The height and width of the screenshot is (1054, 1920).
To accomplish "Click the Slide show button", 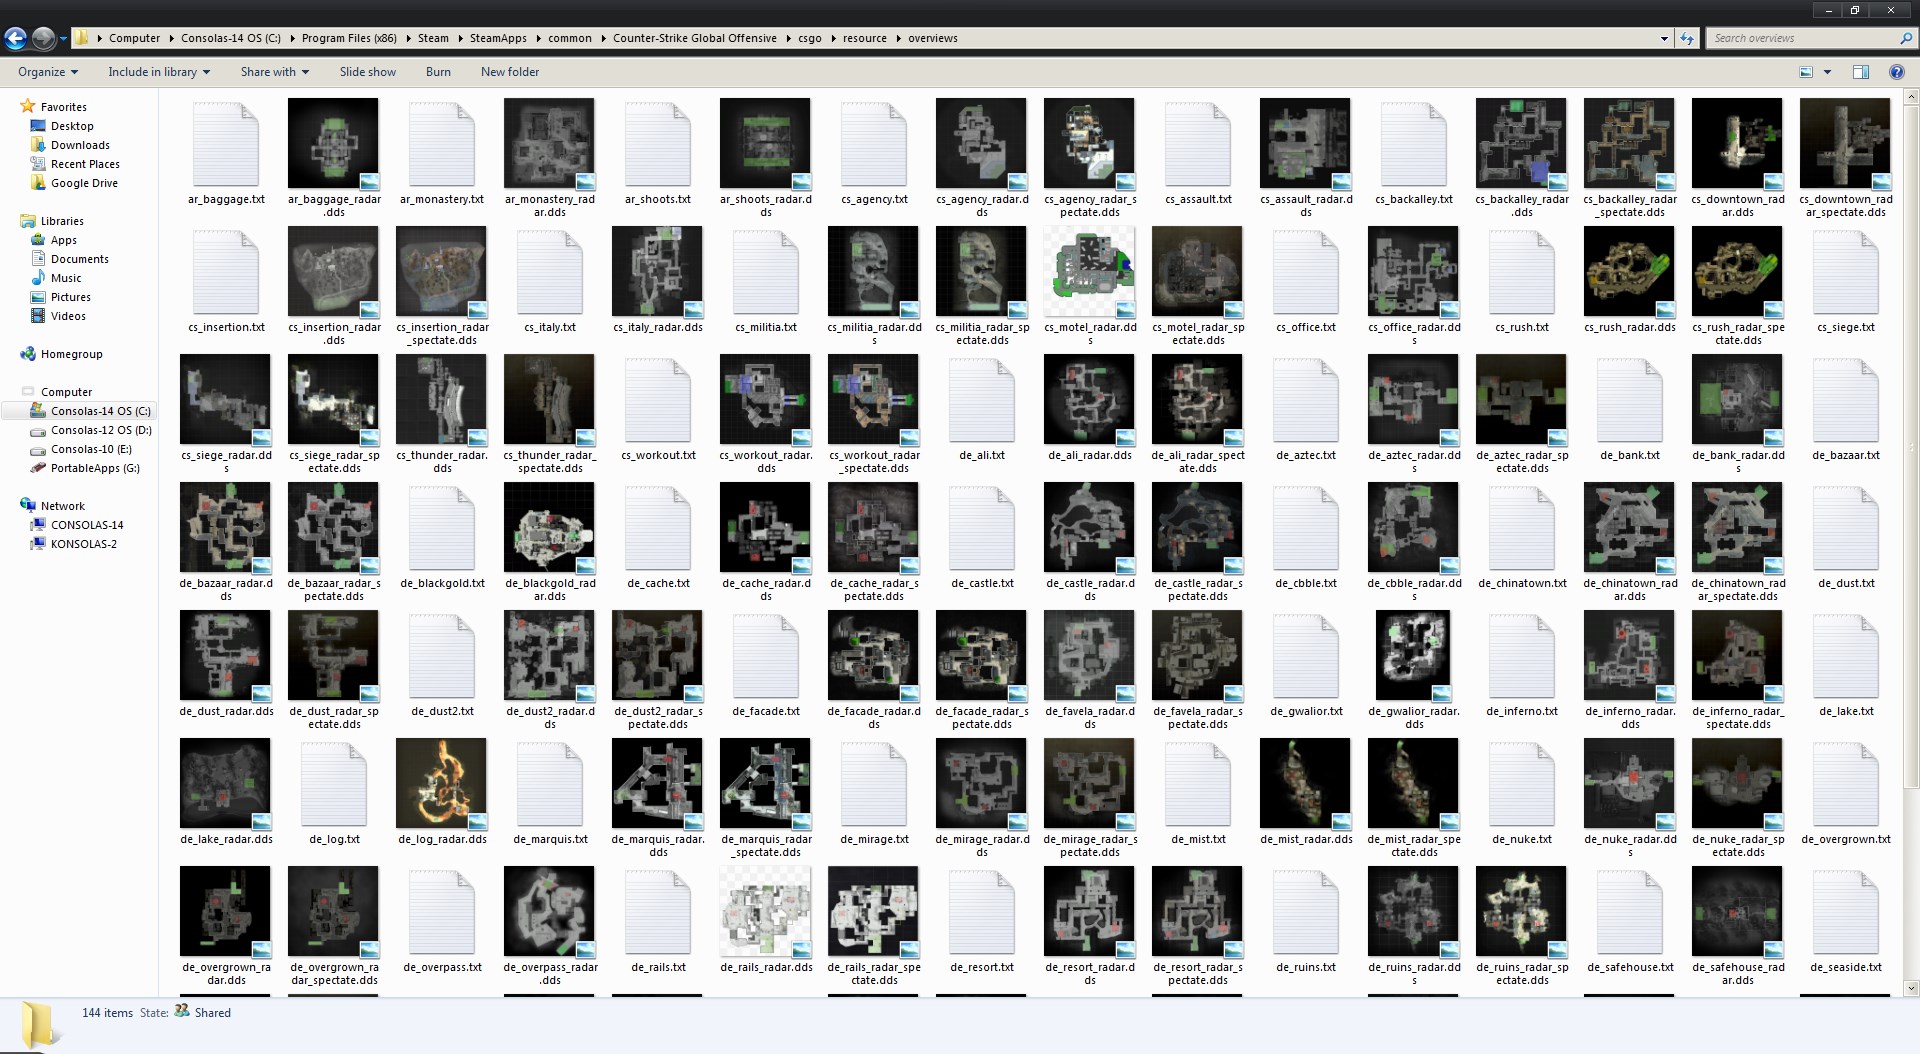I will (368, 72).
